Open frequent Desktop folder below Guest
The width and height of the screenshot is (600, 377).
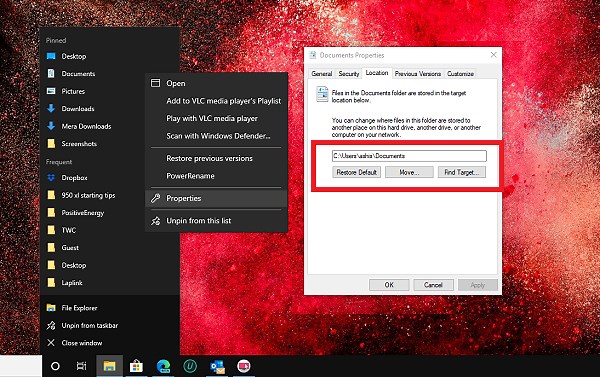coord(110,265)
